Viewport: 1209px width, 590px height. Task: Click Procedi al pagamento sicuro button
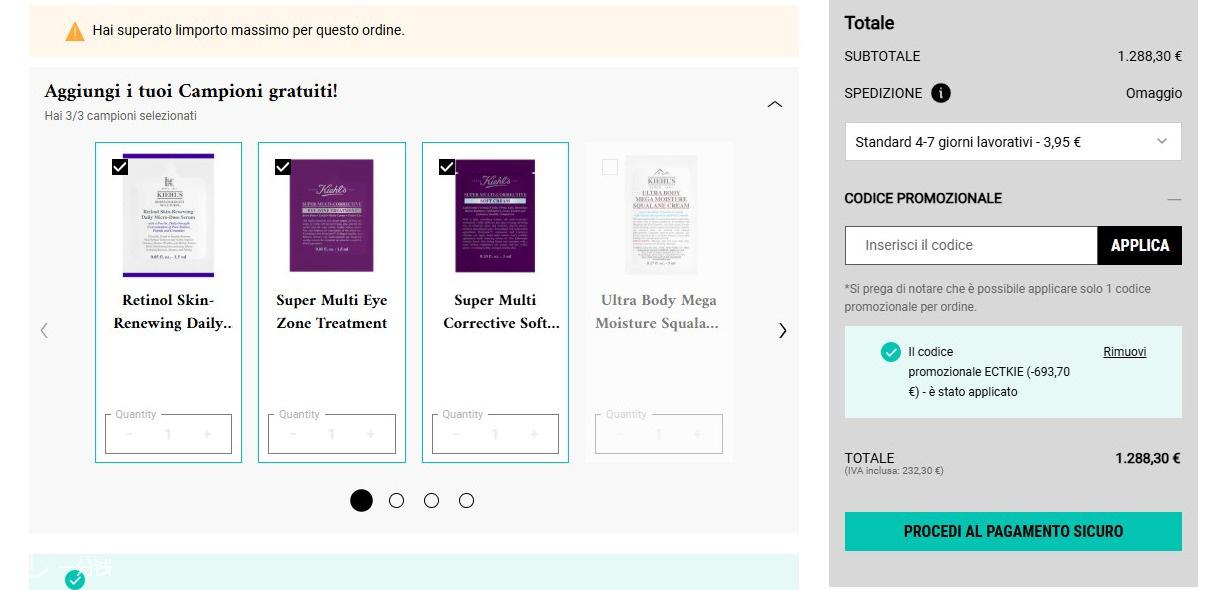coord(1013,531)
